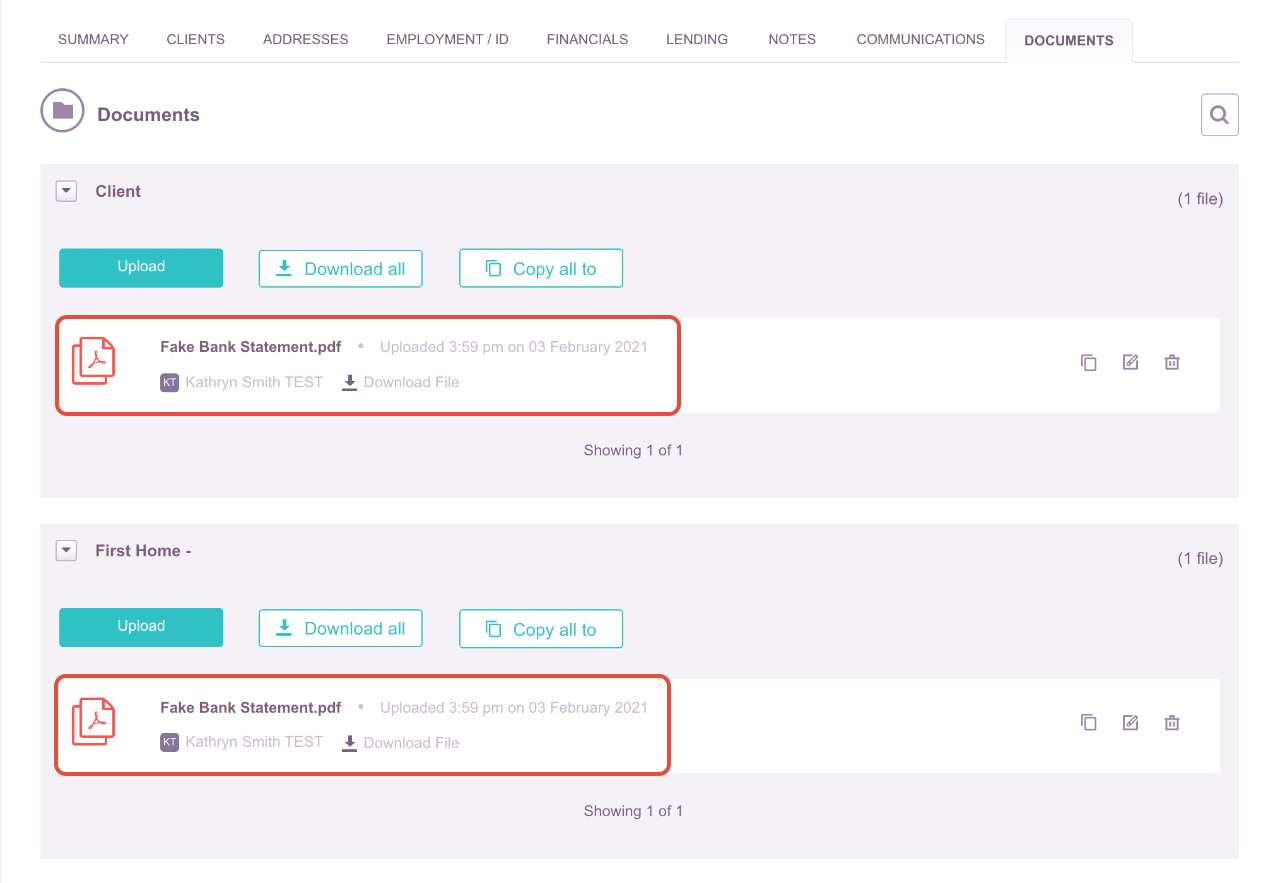Copy the Fake Bank Statement in Client section
Image resolution: width=1273 pixels, height=883 pixels.
[x=1088, y=362]
